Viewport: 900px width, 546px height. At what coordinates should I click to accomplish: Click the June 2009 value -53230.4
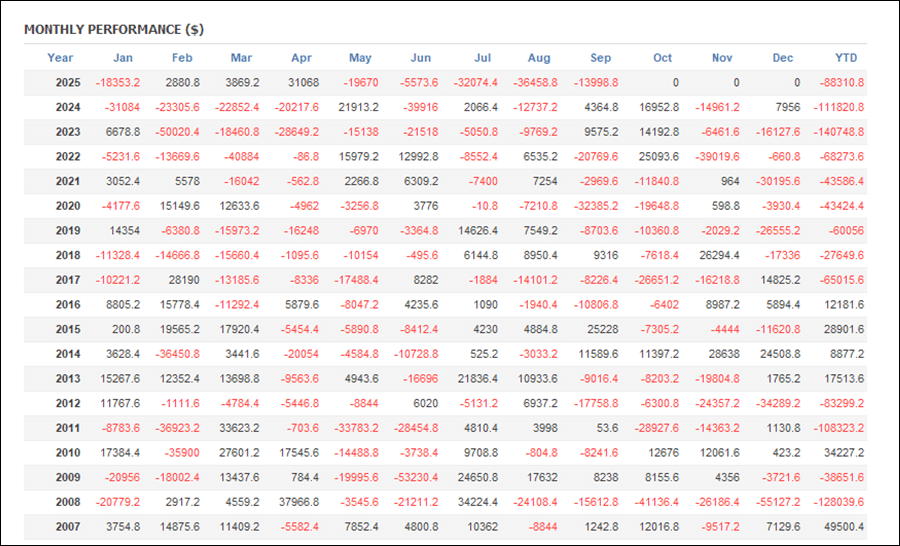point(414,478)
